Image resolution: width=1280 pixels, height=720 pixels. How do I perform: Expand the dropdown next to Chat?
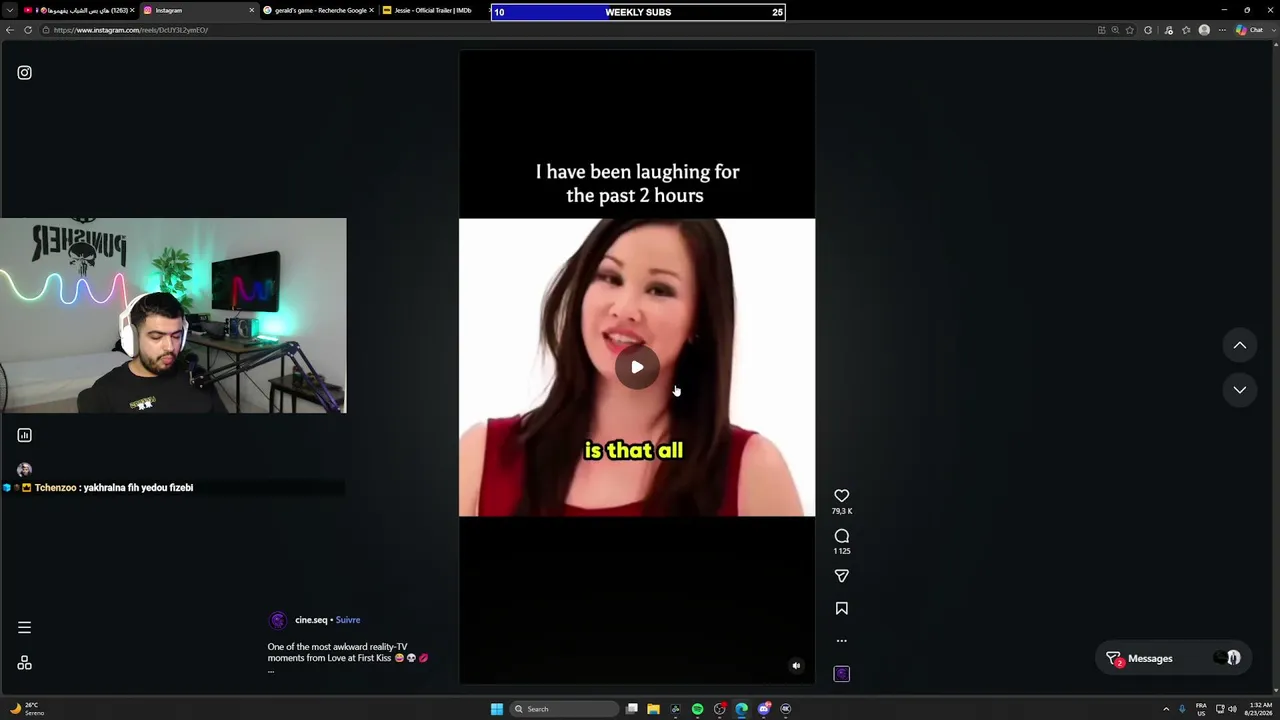point(1273,30)
